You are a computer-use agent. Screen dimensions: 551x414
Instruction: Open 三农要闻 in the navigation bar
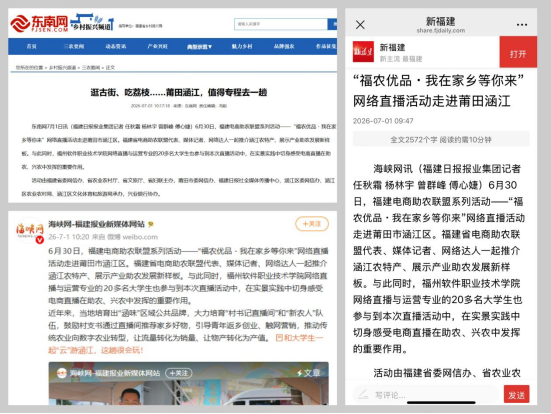coord(73,46)
